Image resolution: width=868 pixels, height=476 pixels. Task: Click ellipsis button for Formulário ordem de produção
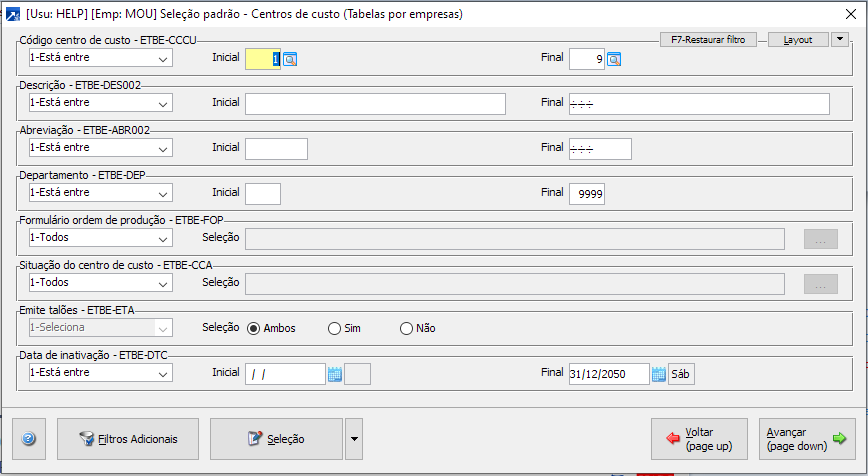(820, 239)
